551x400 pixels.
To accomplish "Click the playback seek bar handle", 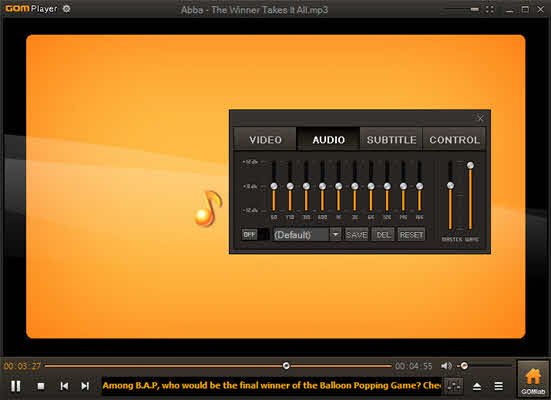I will pyautogui.click(x=286, y=366).
